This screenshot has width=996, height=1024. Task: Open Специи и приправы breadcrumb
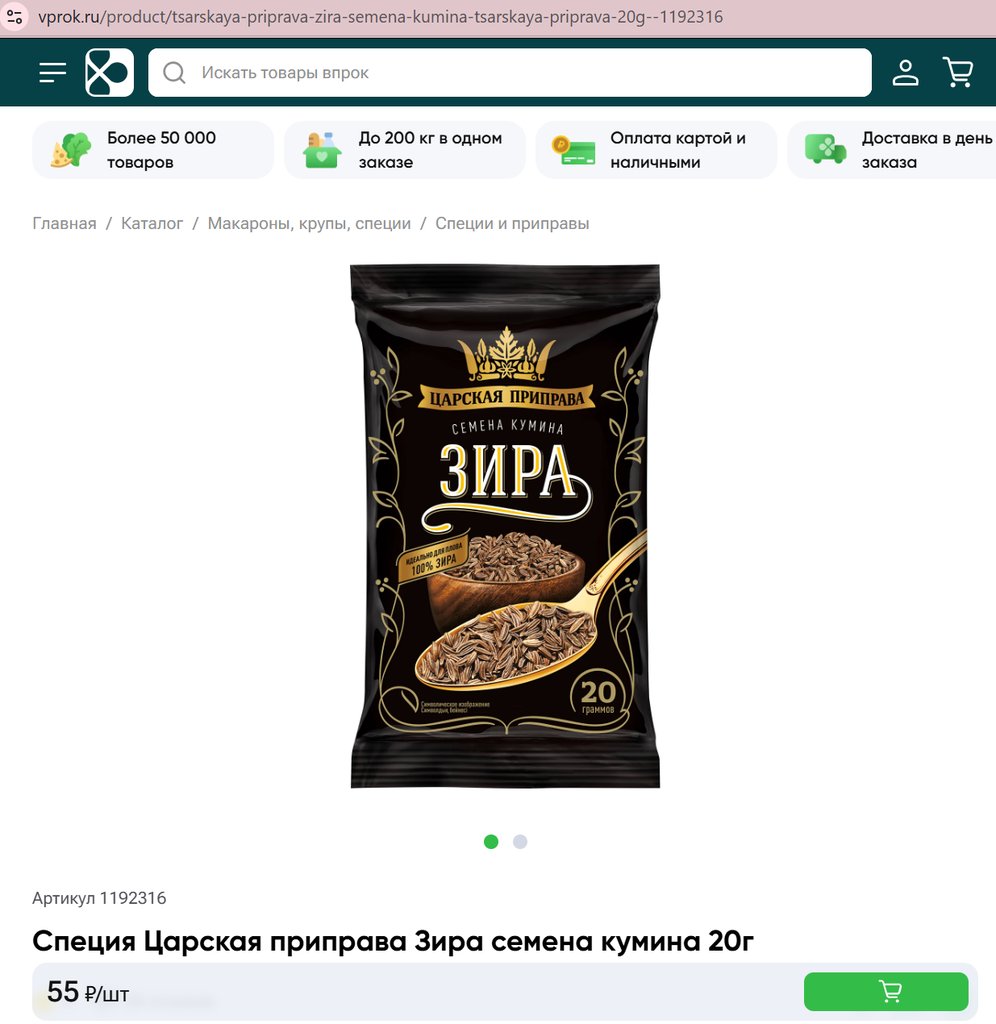click(512, 223)
